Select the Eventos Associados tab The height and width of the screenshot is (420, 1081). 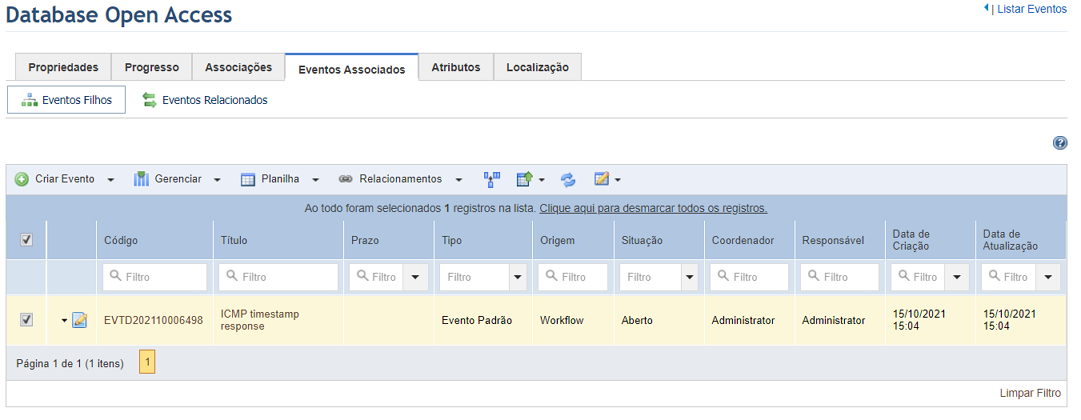[352, 68]
